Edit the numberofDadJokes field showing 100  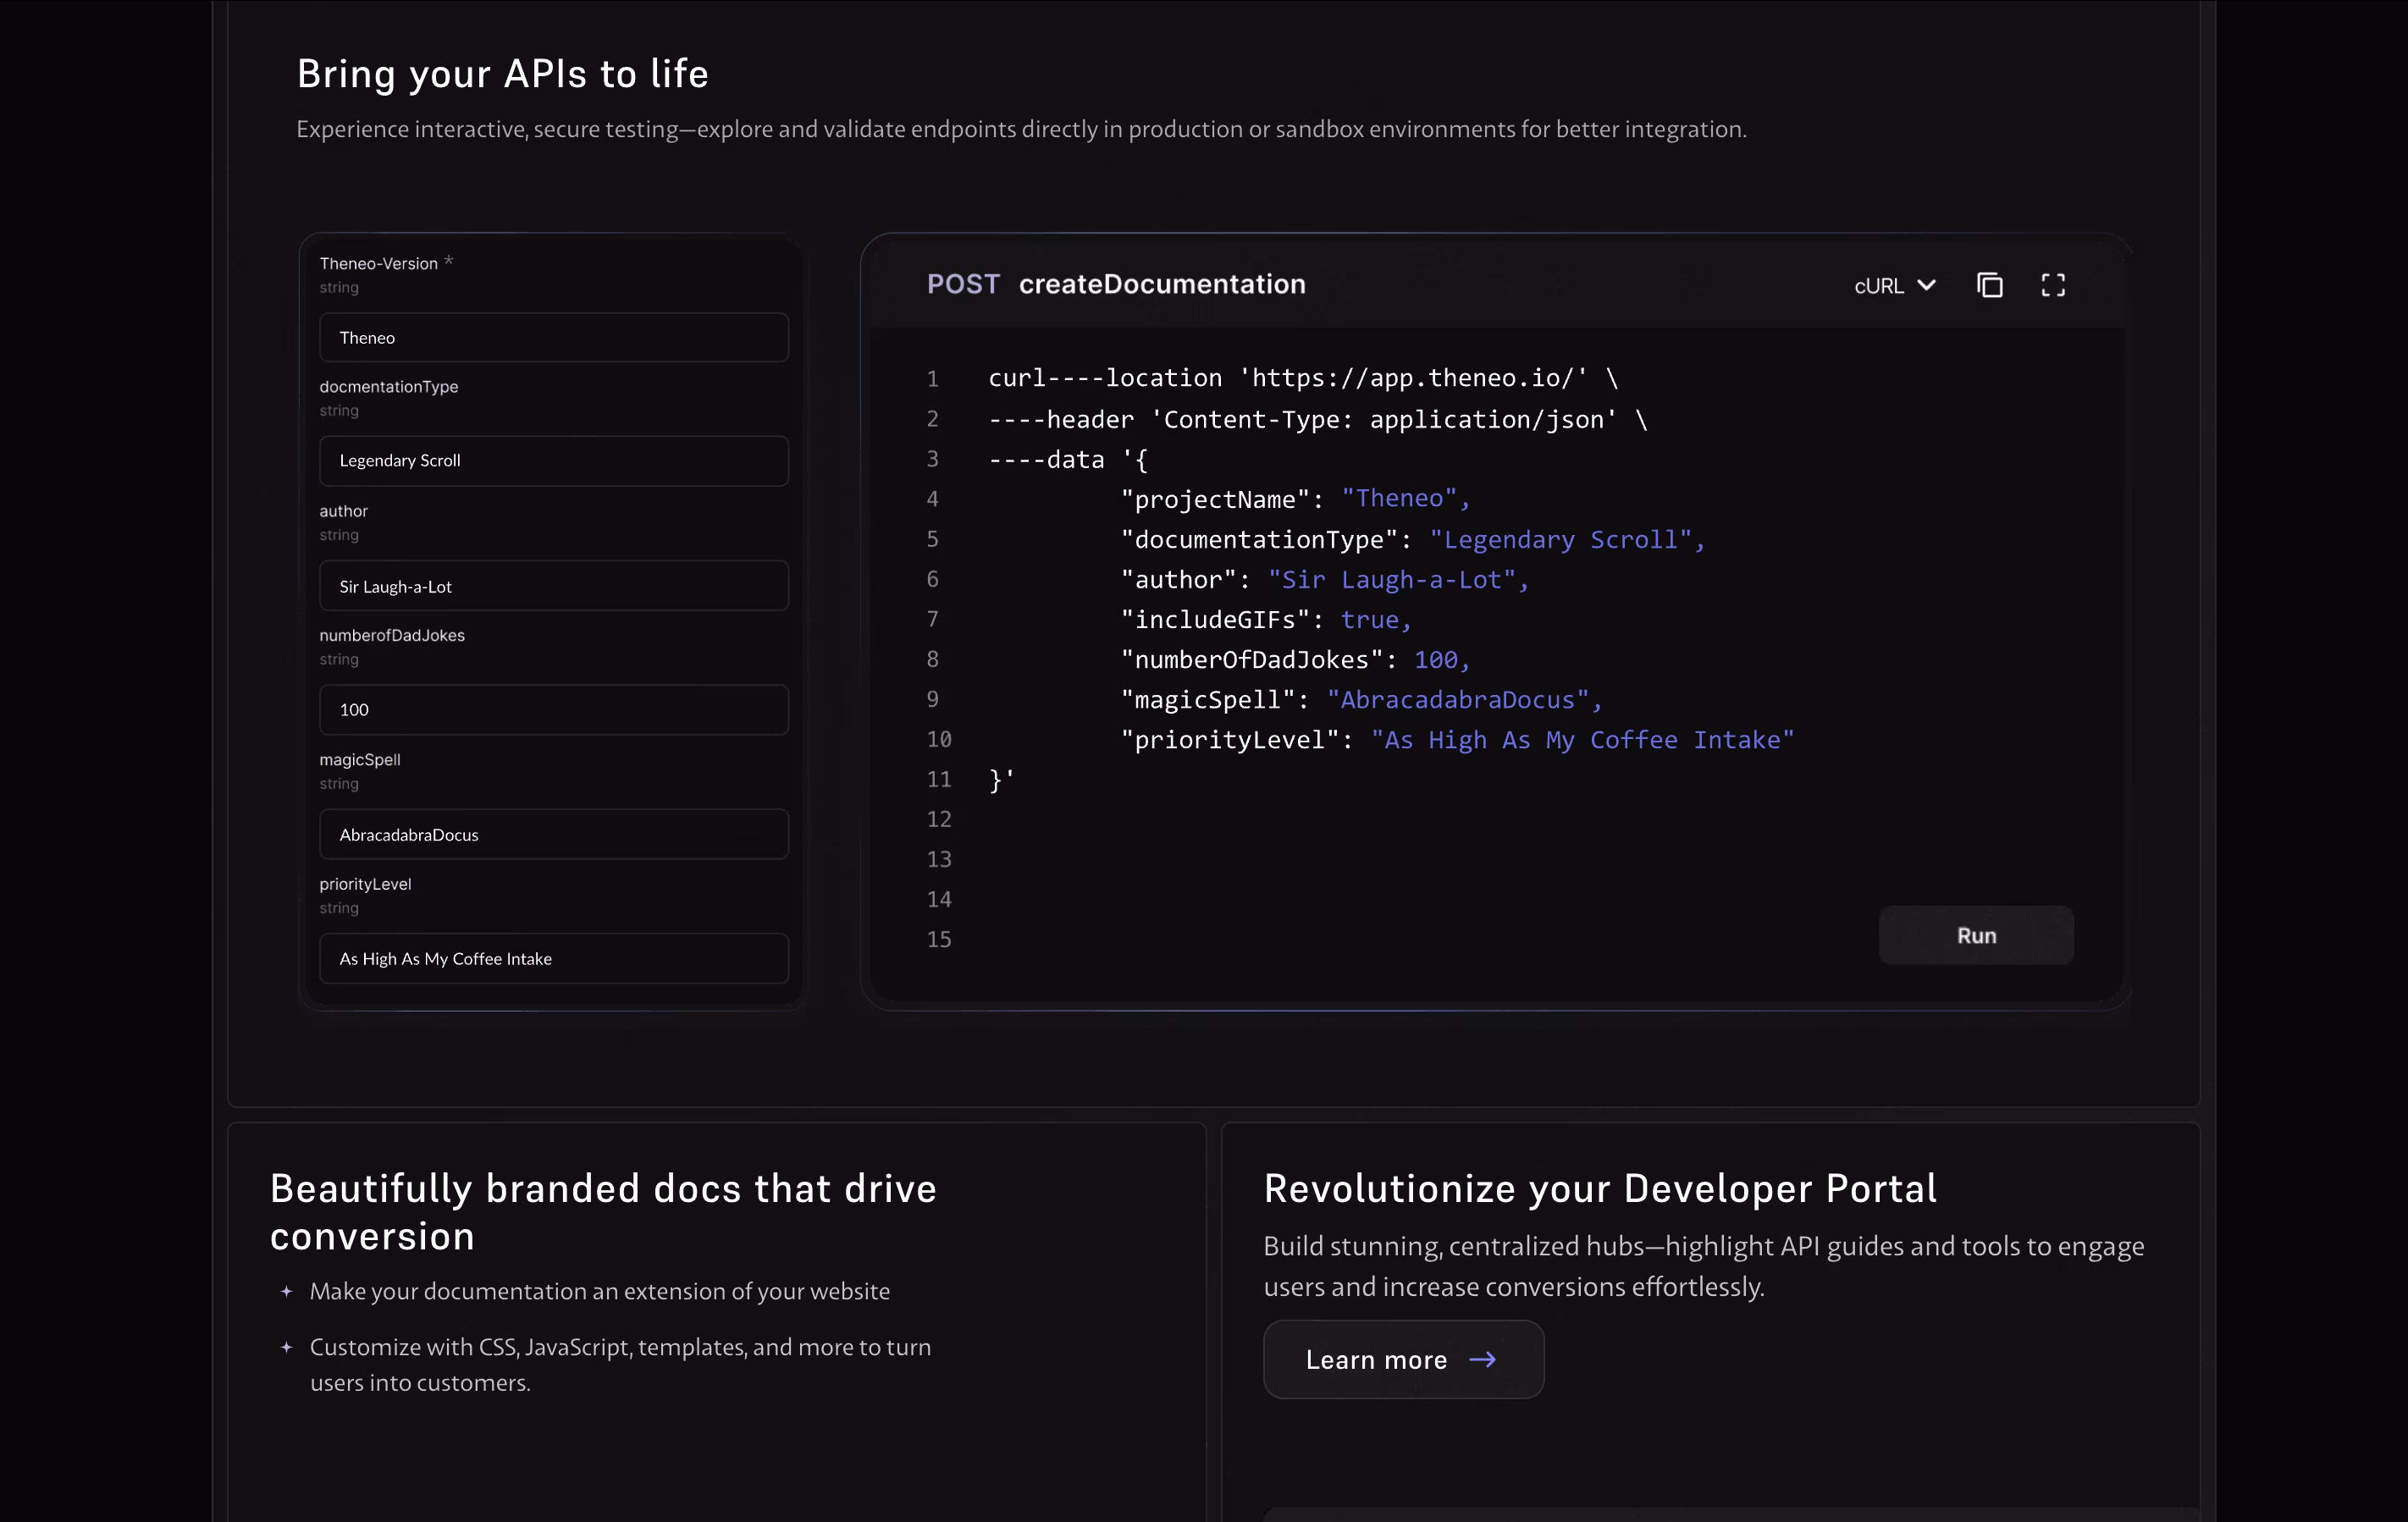554,709
